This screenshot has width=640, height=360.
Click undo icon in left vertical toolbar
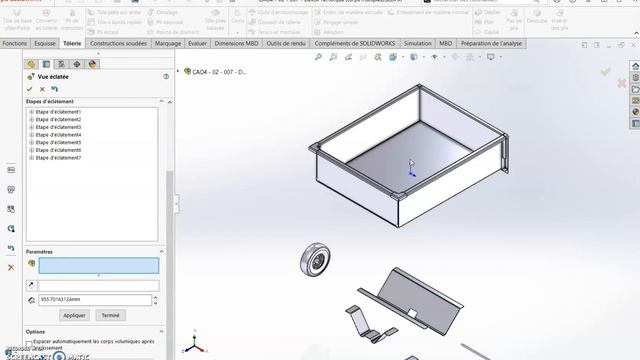pos(11,248)
